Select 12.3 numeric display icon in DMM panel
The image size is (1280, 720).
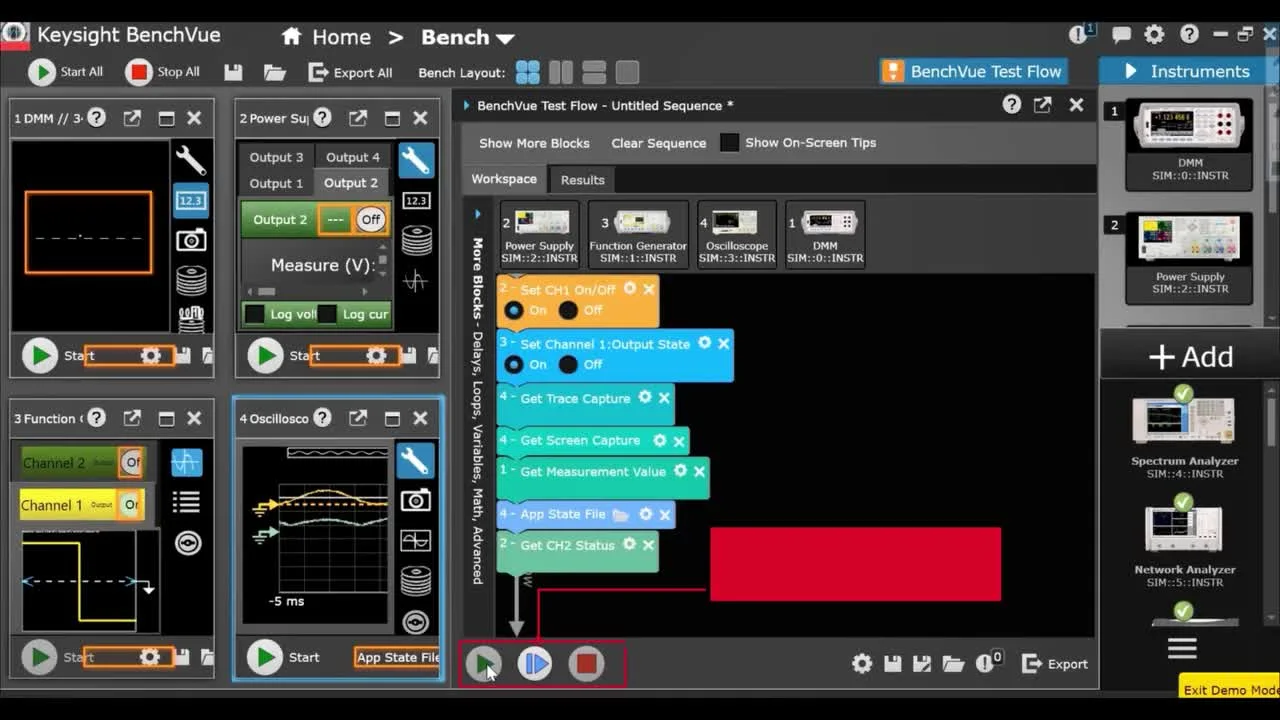[x=190, y=200]
